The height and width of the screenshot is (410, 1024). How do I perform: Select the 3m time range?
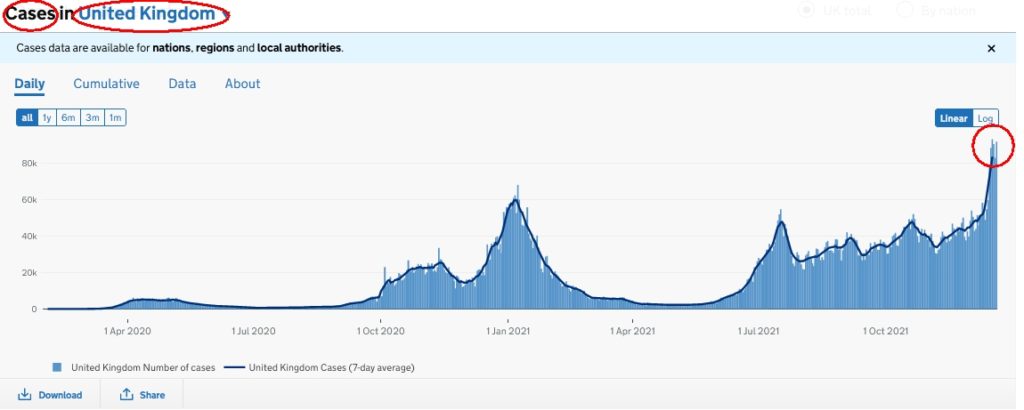[x=92, y=118]
